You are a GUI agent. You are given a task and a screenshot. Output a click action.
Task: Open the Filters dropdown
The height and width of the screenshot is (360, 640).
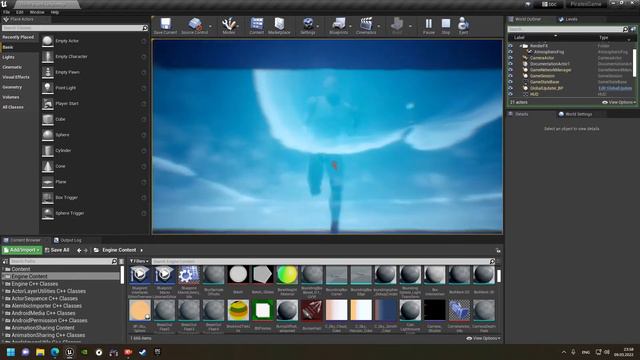(139, 261)
